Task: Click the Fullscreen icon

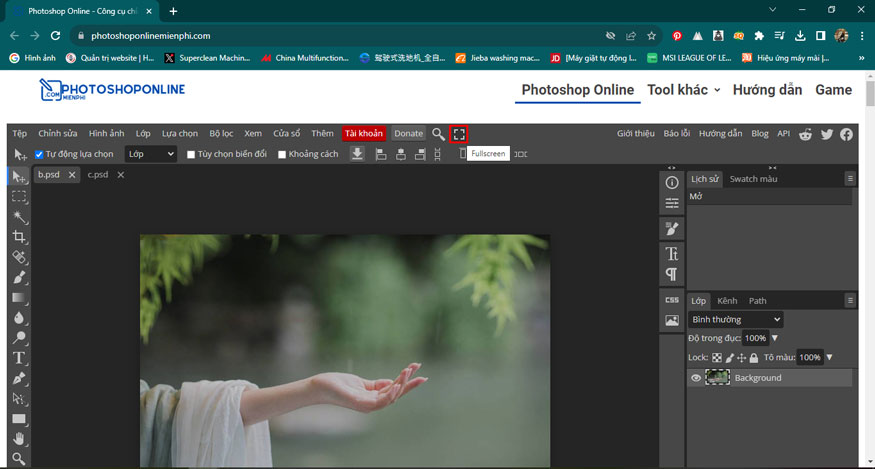Action: pos(459,134)
